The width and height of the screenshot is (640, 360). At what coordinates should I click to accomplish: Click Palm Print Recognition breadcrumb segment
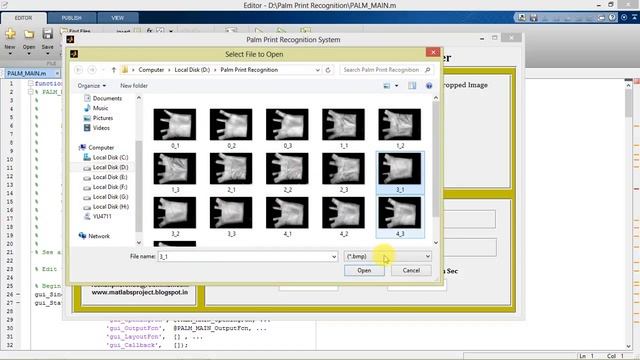pos(249,70)
